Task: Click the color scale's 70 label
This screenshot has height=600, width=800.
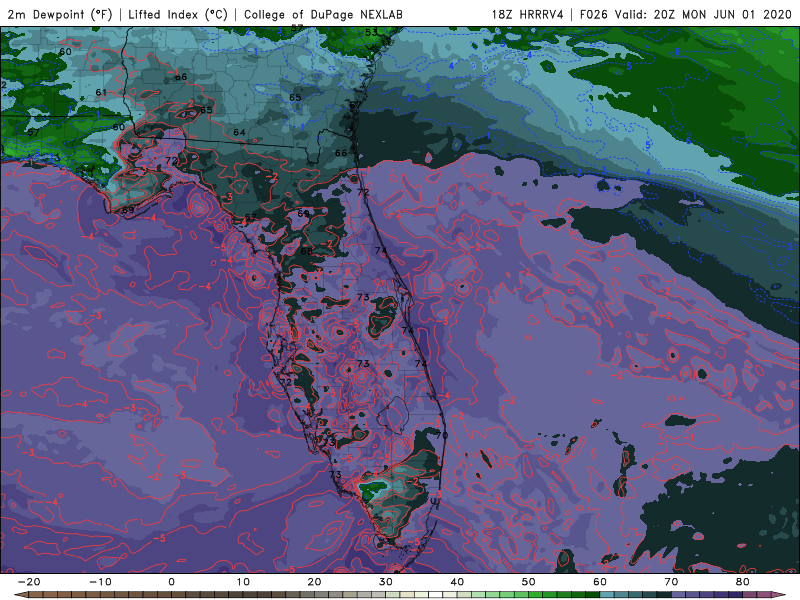Action: (671, 582)
